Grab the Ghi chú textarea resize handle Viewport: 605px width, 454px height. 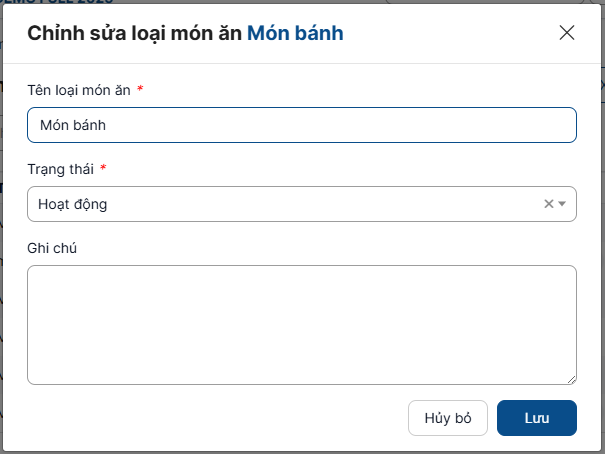click(571, 379)
